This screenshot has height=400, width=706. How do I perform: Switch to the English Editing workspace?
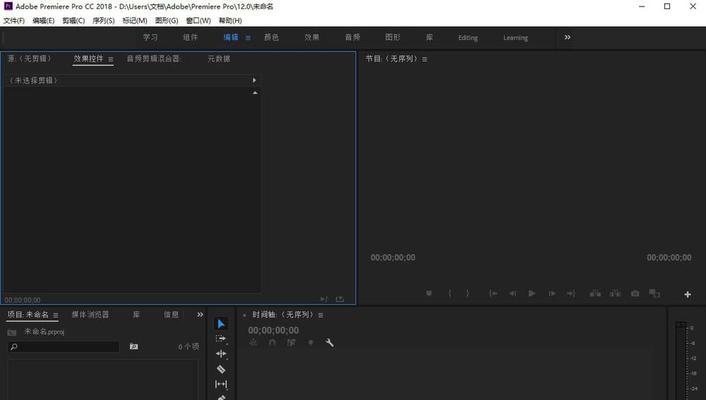pos(468,38)
